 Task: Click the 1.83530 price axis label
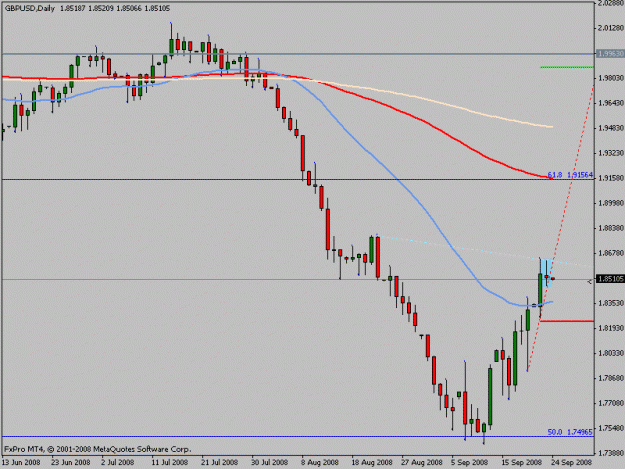coord(610,303)
